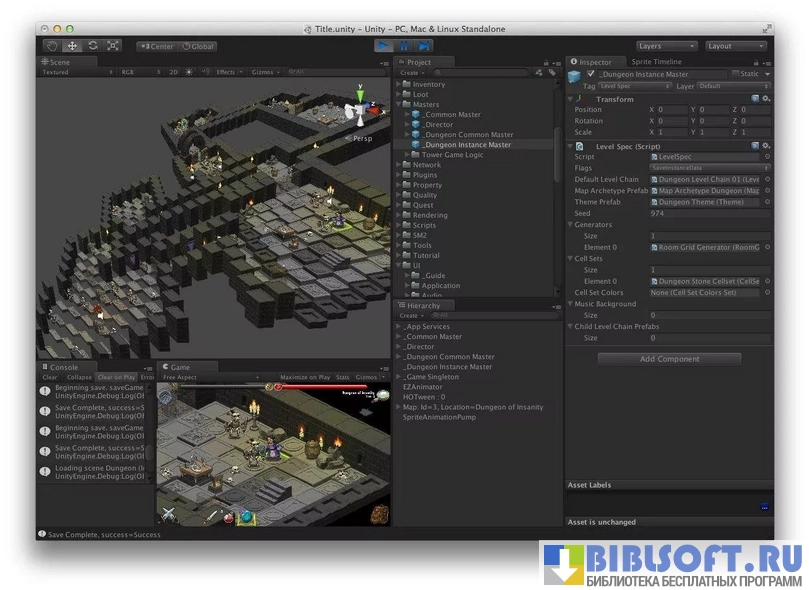Uncheck the object active checkbox in Inspector
This screenshot has height=590, width=809.
point(591,74)
